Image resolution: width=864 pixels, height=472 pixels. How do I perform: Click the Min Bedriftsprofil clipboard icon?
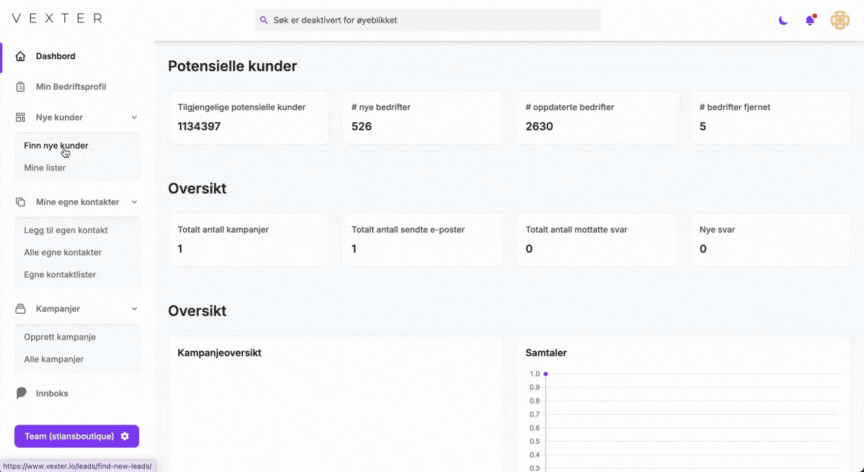(20, 86)
